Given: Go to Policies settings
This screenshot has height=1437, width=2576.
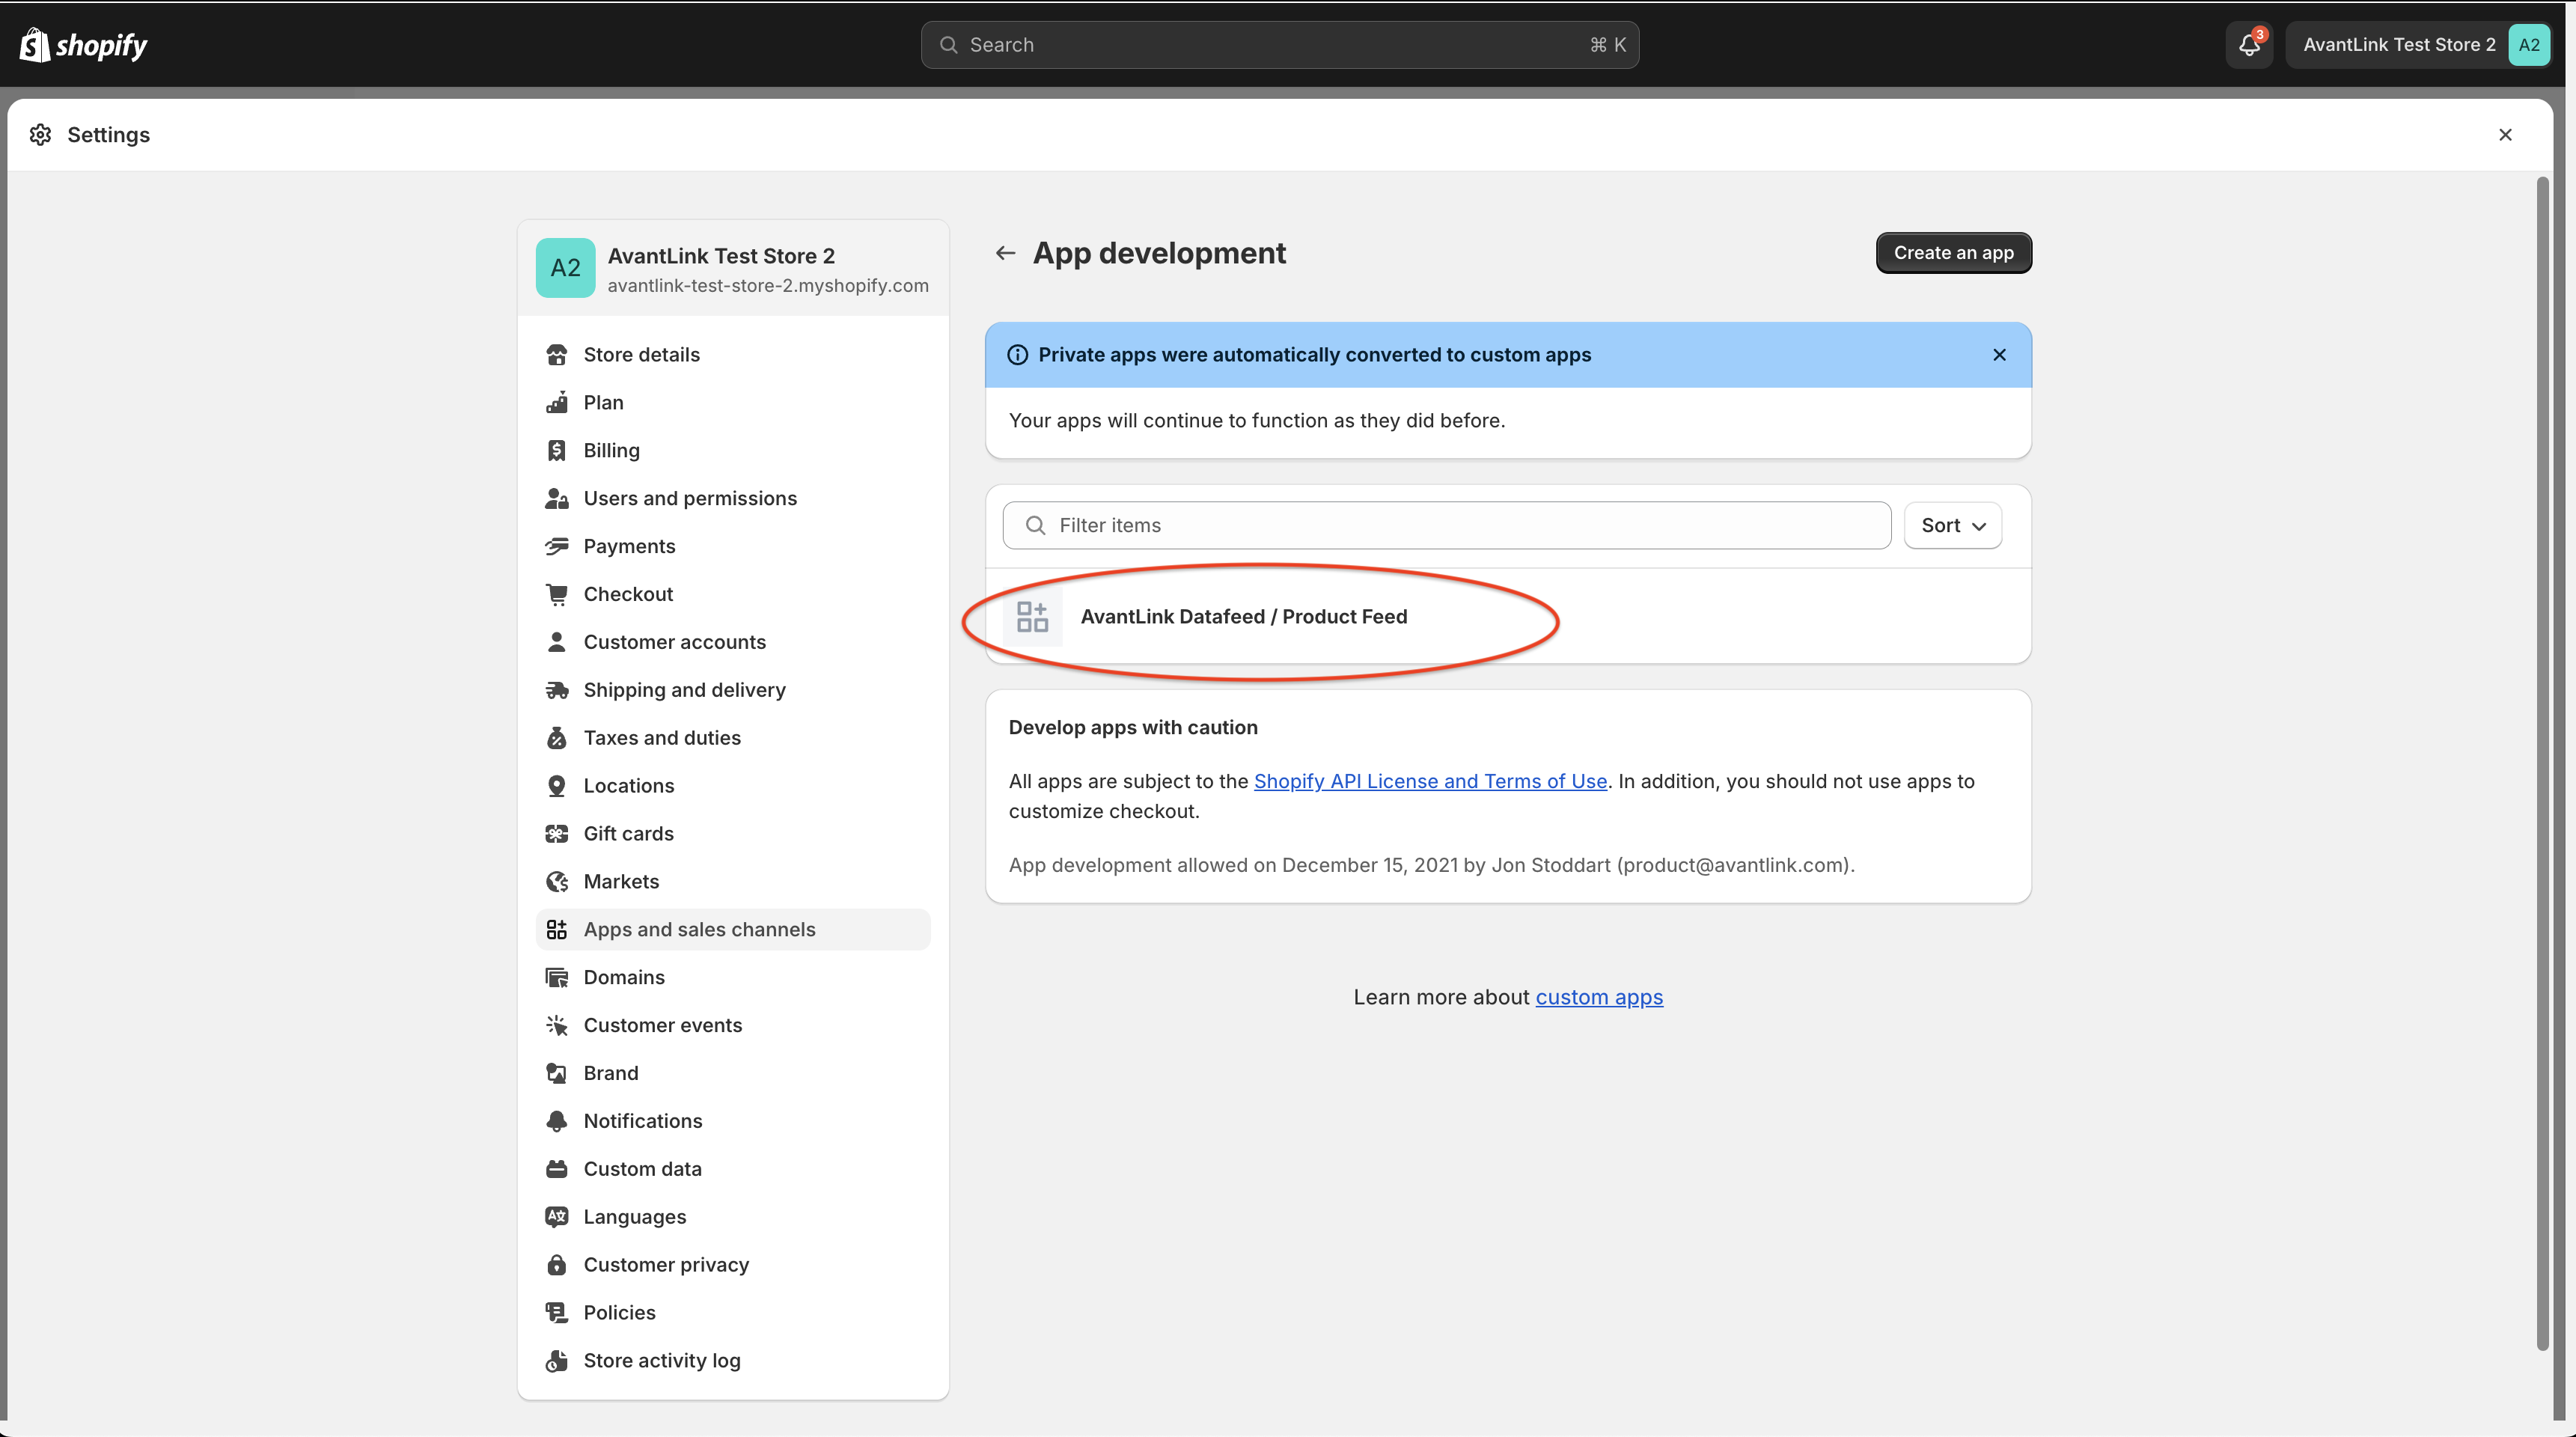Looking at the screenshot, I should (x=733, y=1313).
